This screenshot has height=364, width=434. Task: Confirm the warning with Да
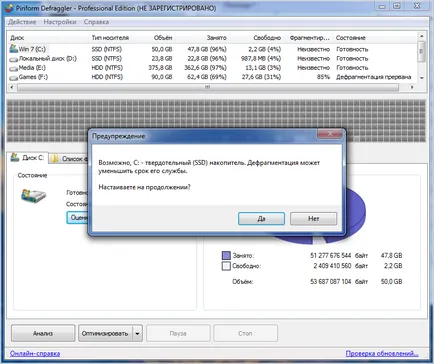261,219
